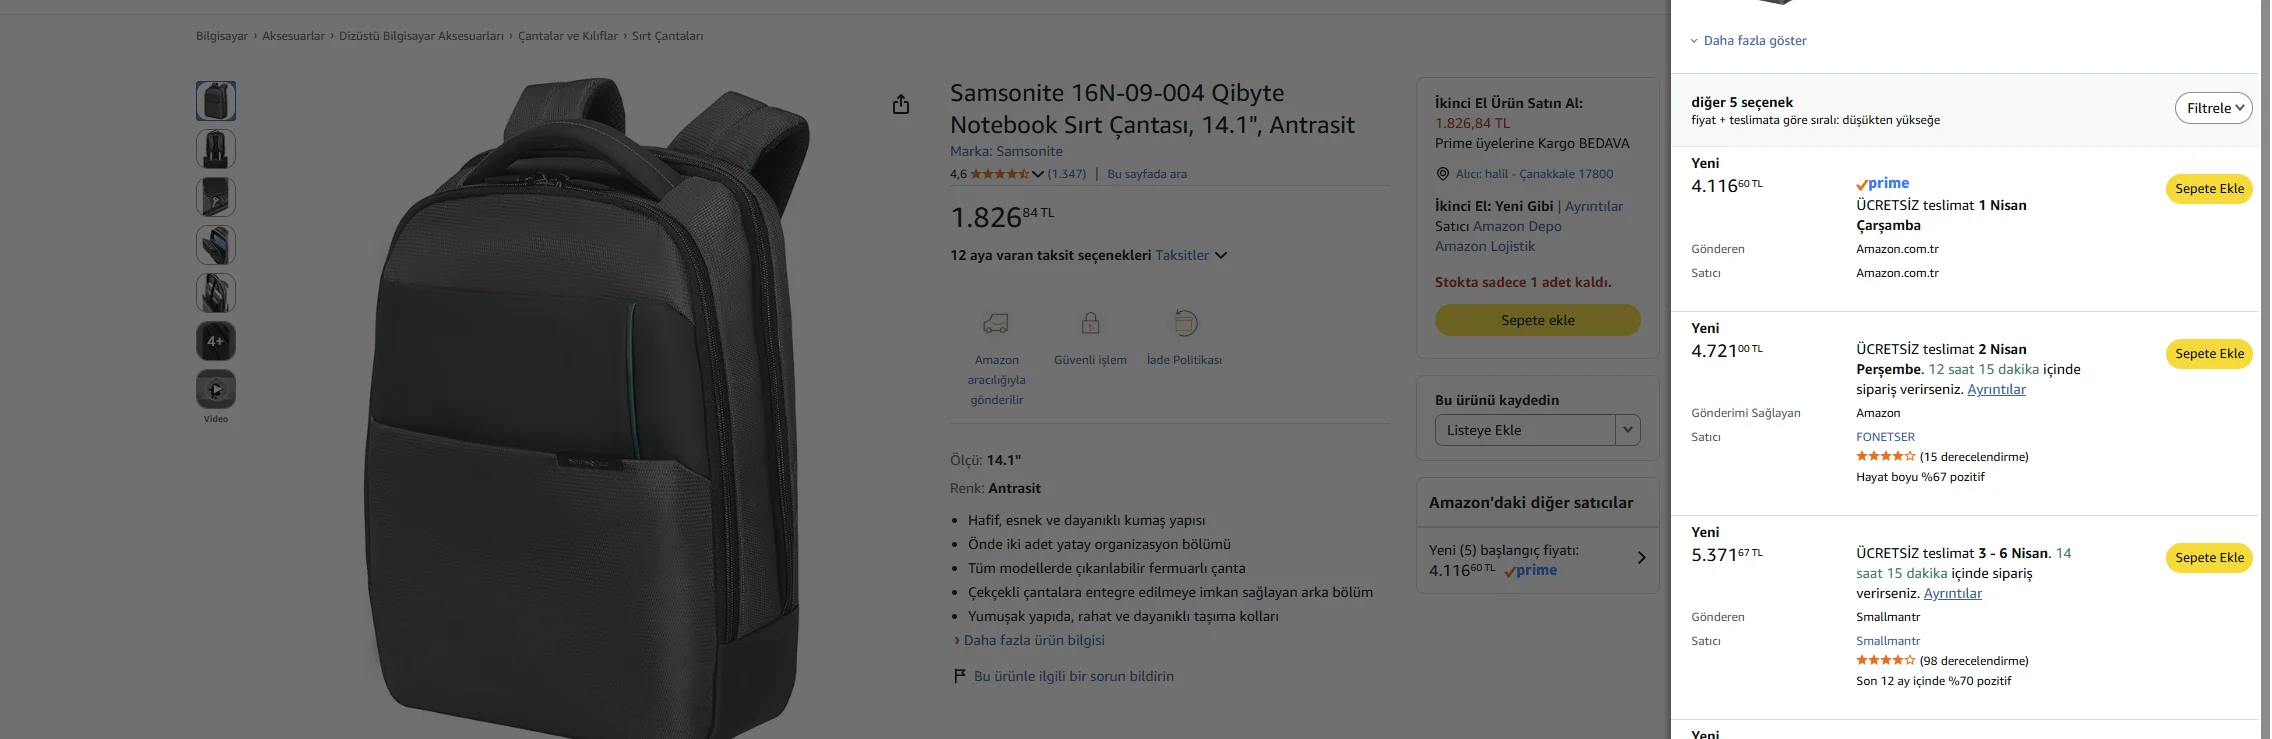Image resolution: width=2272 pixels, height=739 pixels.
Task: Add the 4.116 TL offer to cart
Action: (2208, 189)
